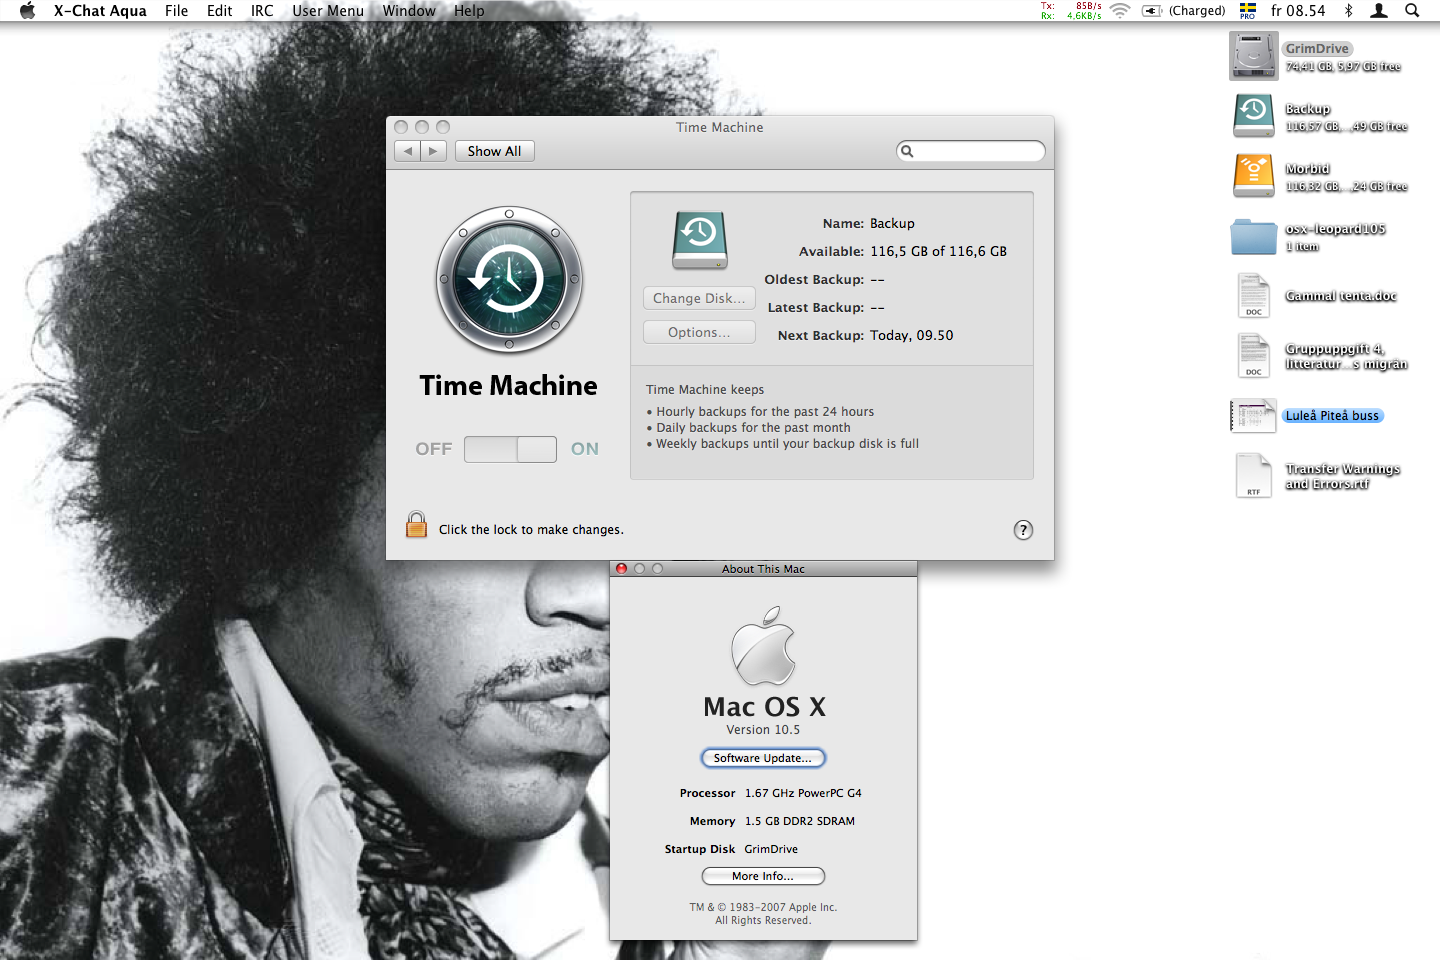Click the large Time Machine clock icon

(509, 280)
